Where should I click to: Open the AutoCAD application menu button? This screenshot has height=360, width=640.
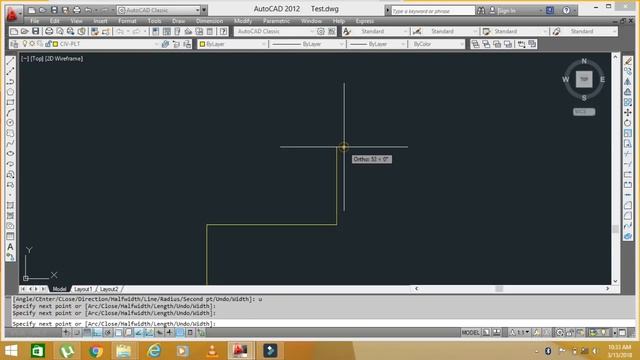(x=13, y=13)
